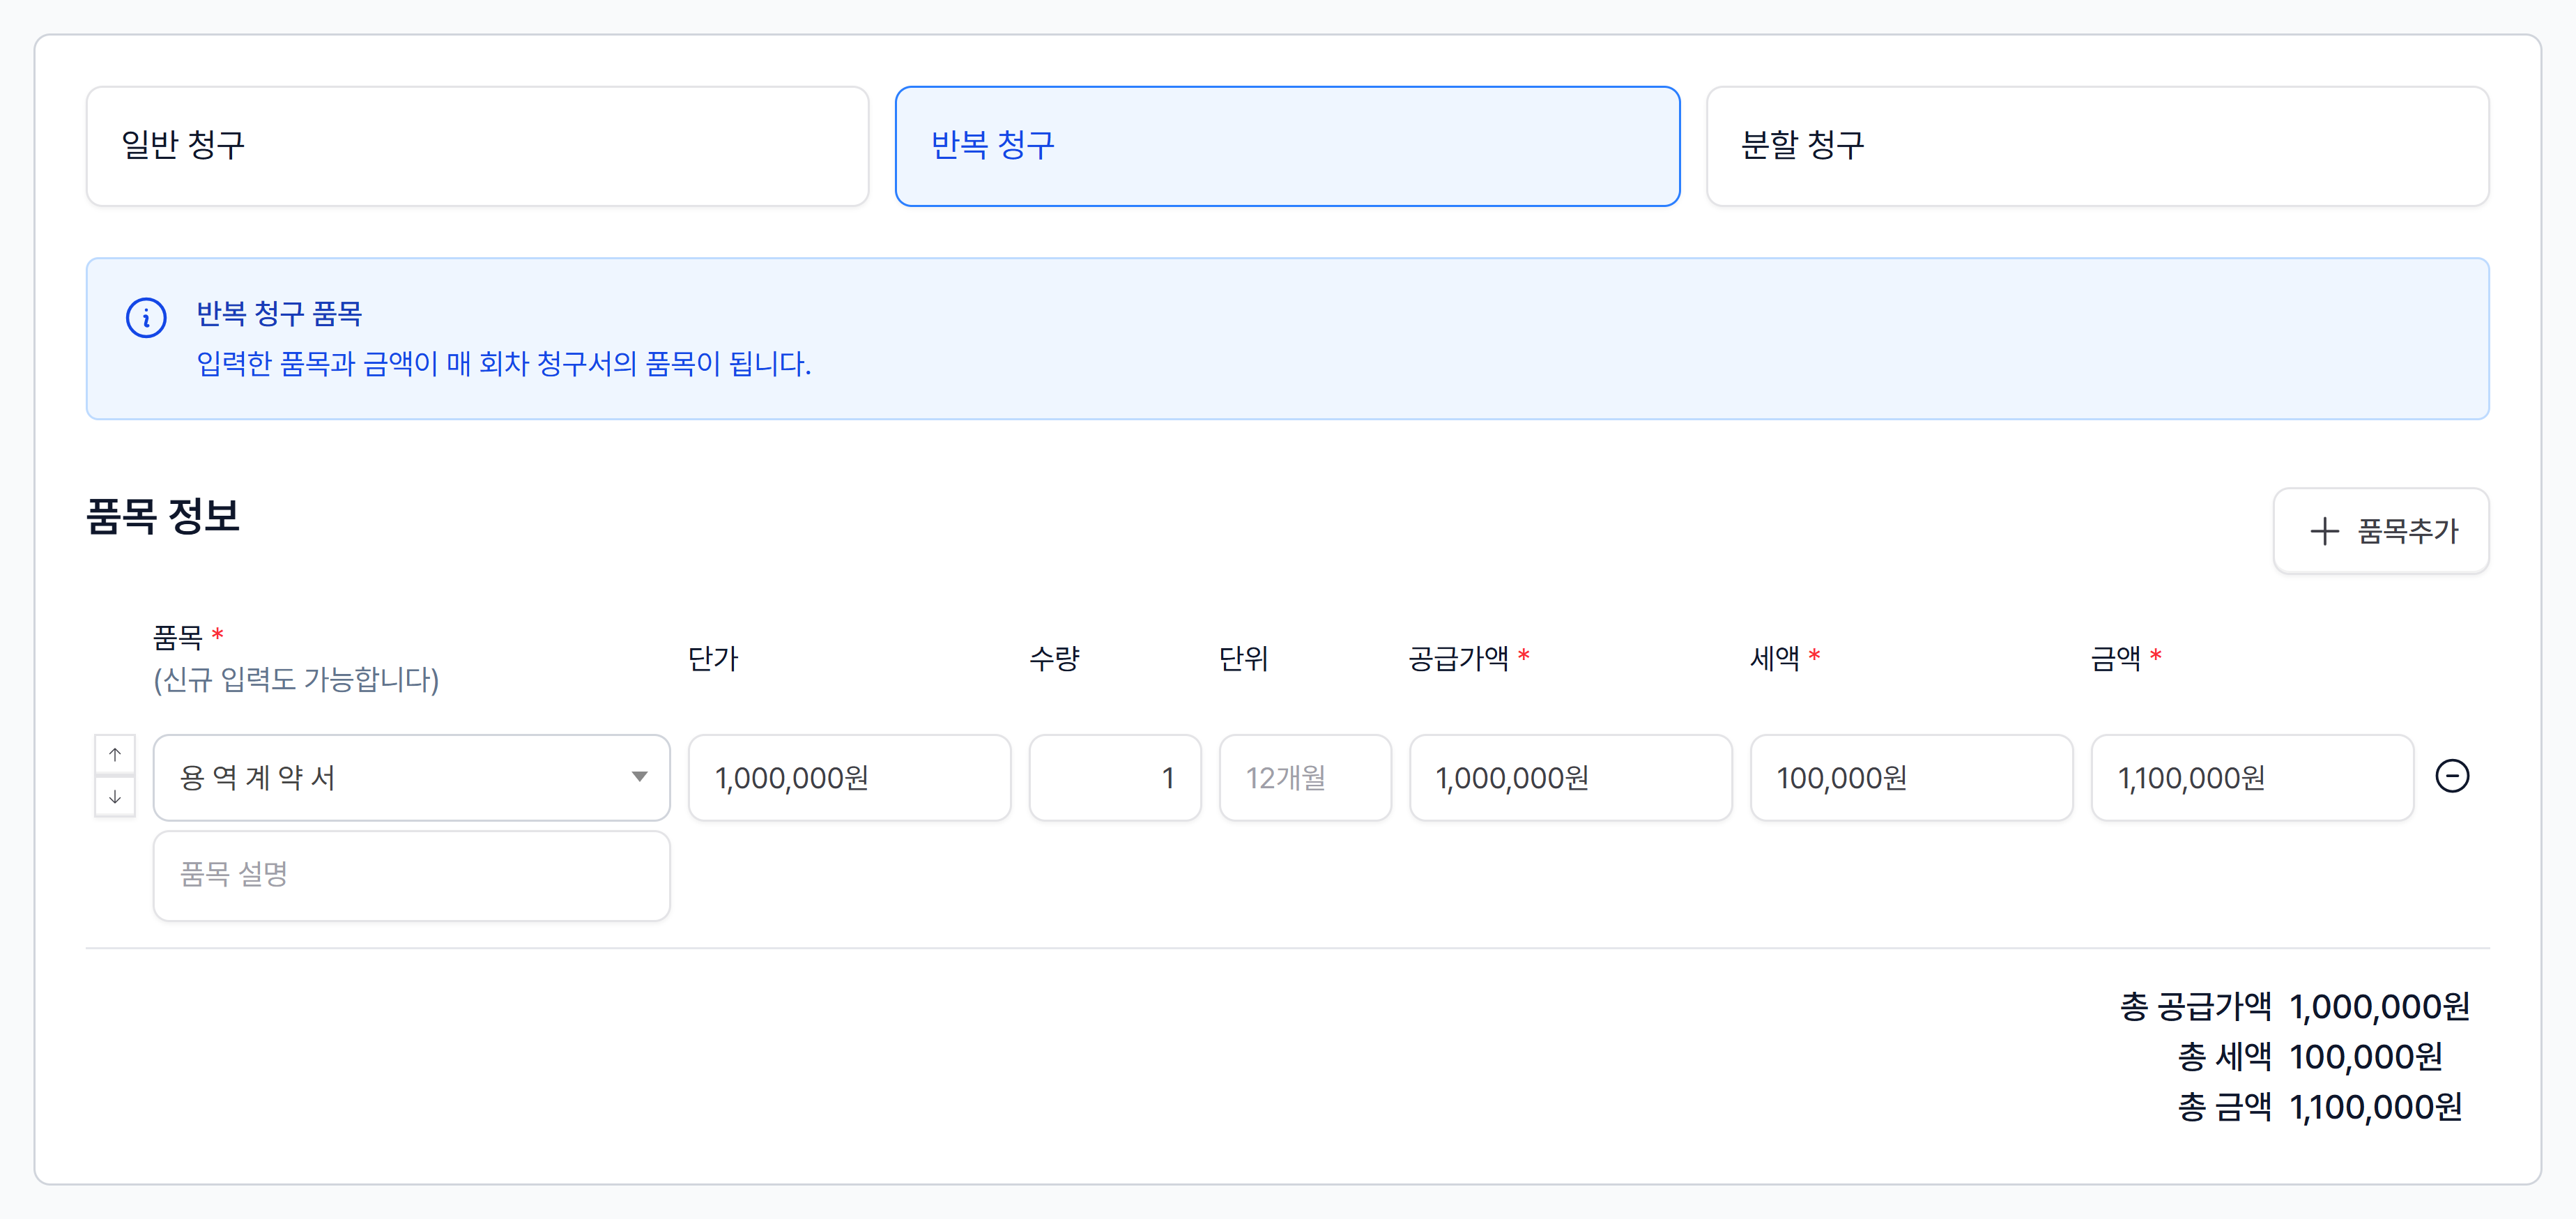Select the 반복 청구 billing type

(x=1287, y=146)
